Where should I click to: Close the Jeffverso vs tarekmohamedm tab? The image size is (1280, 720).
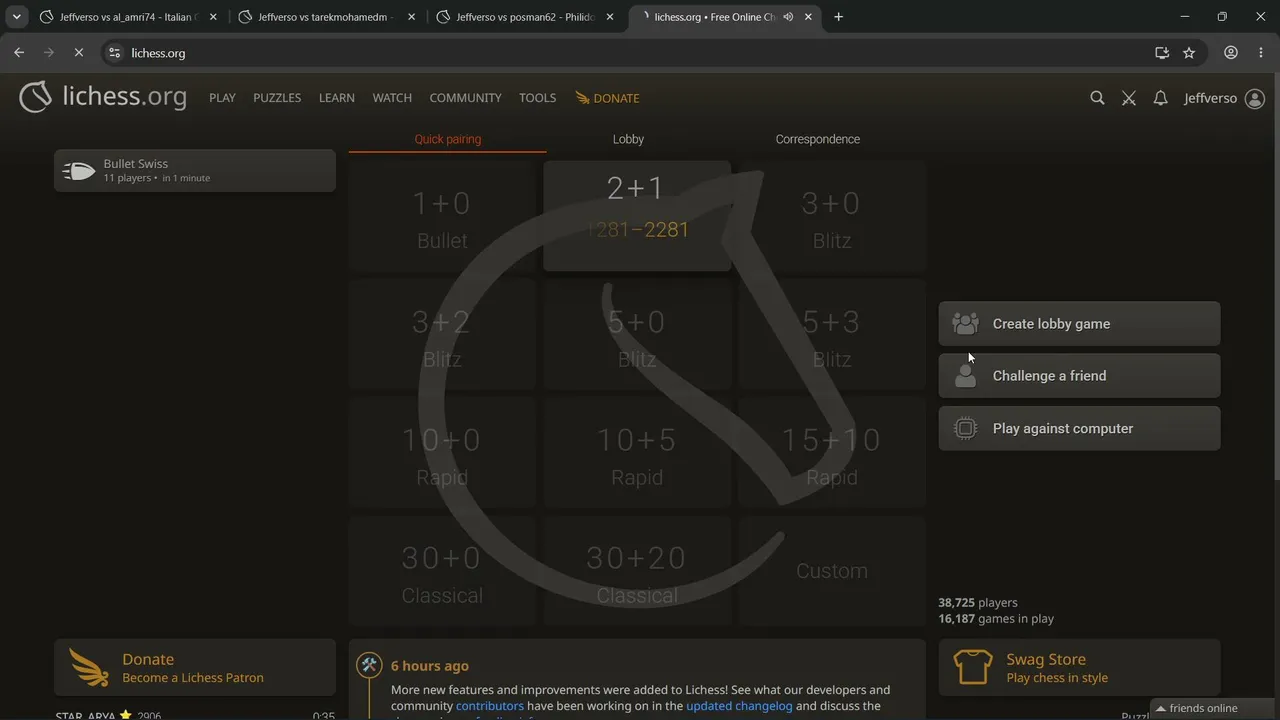click(411, 17)
